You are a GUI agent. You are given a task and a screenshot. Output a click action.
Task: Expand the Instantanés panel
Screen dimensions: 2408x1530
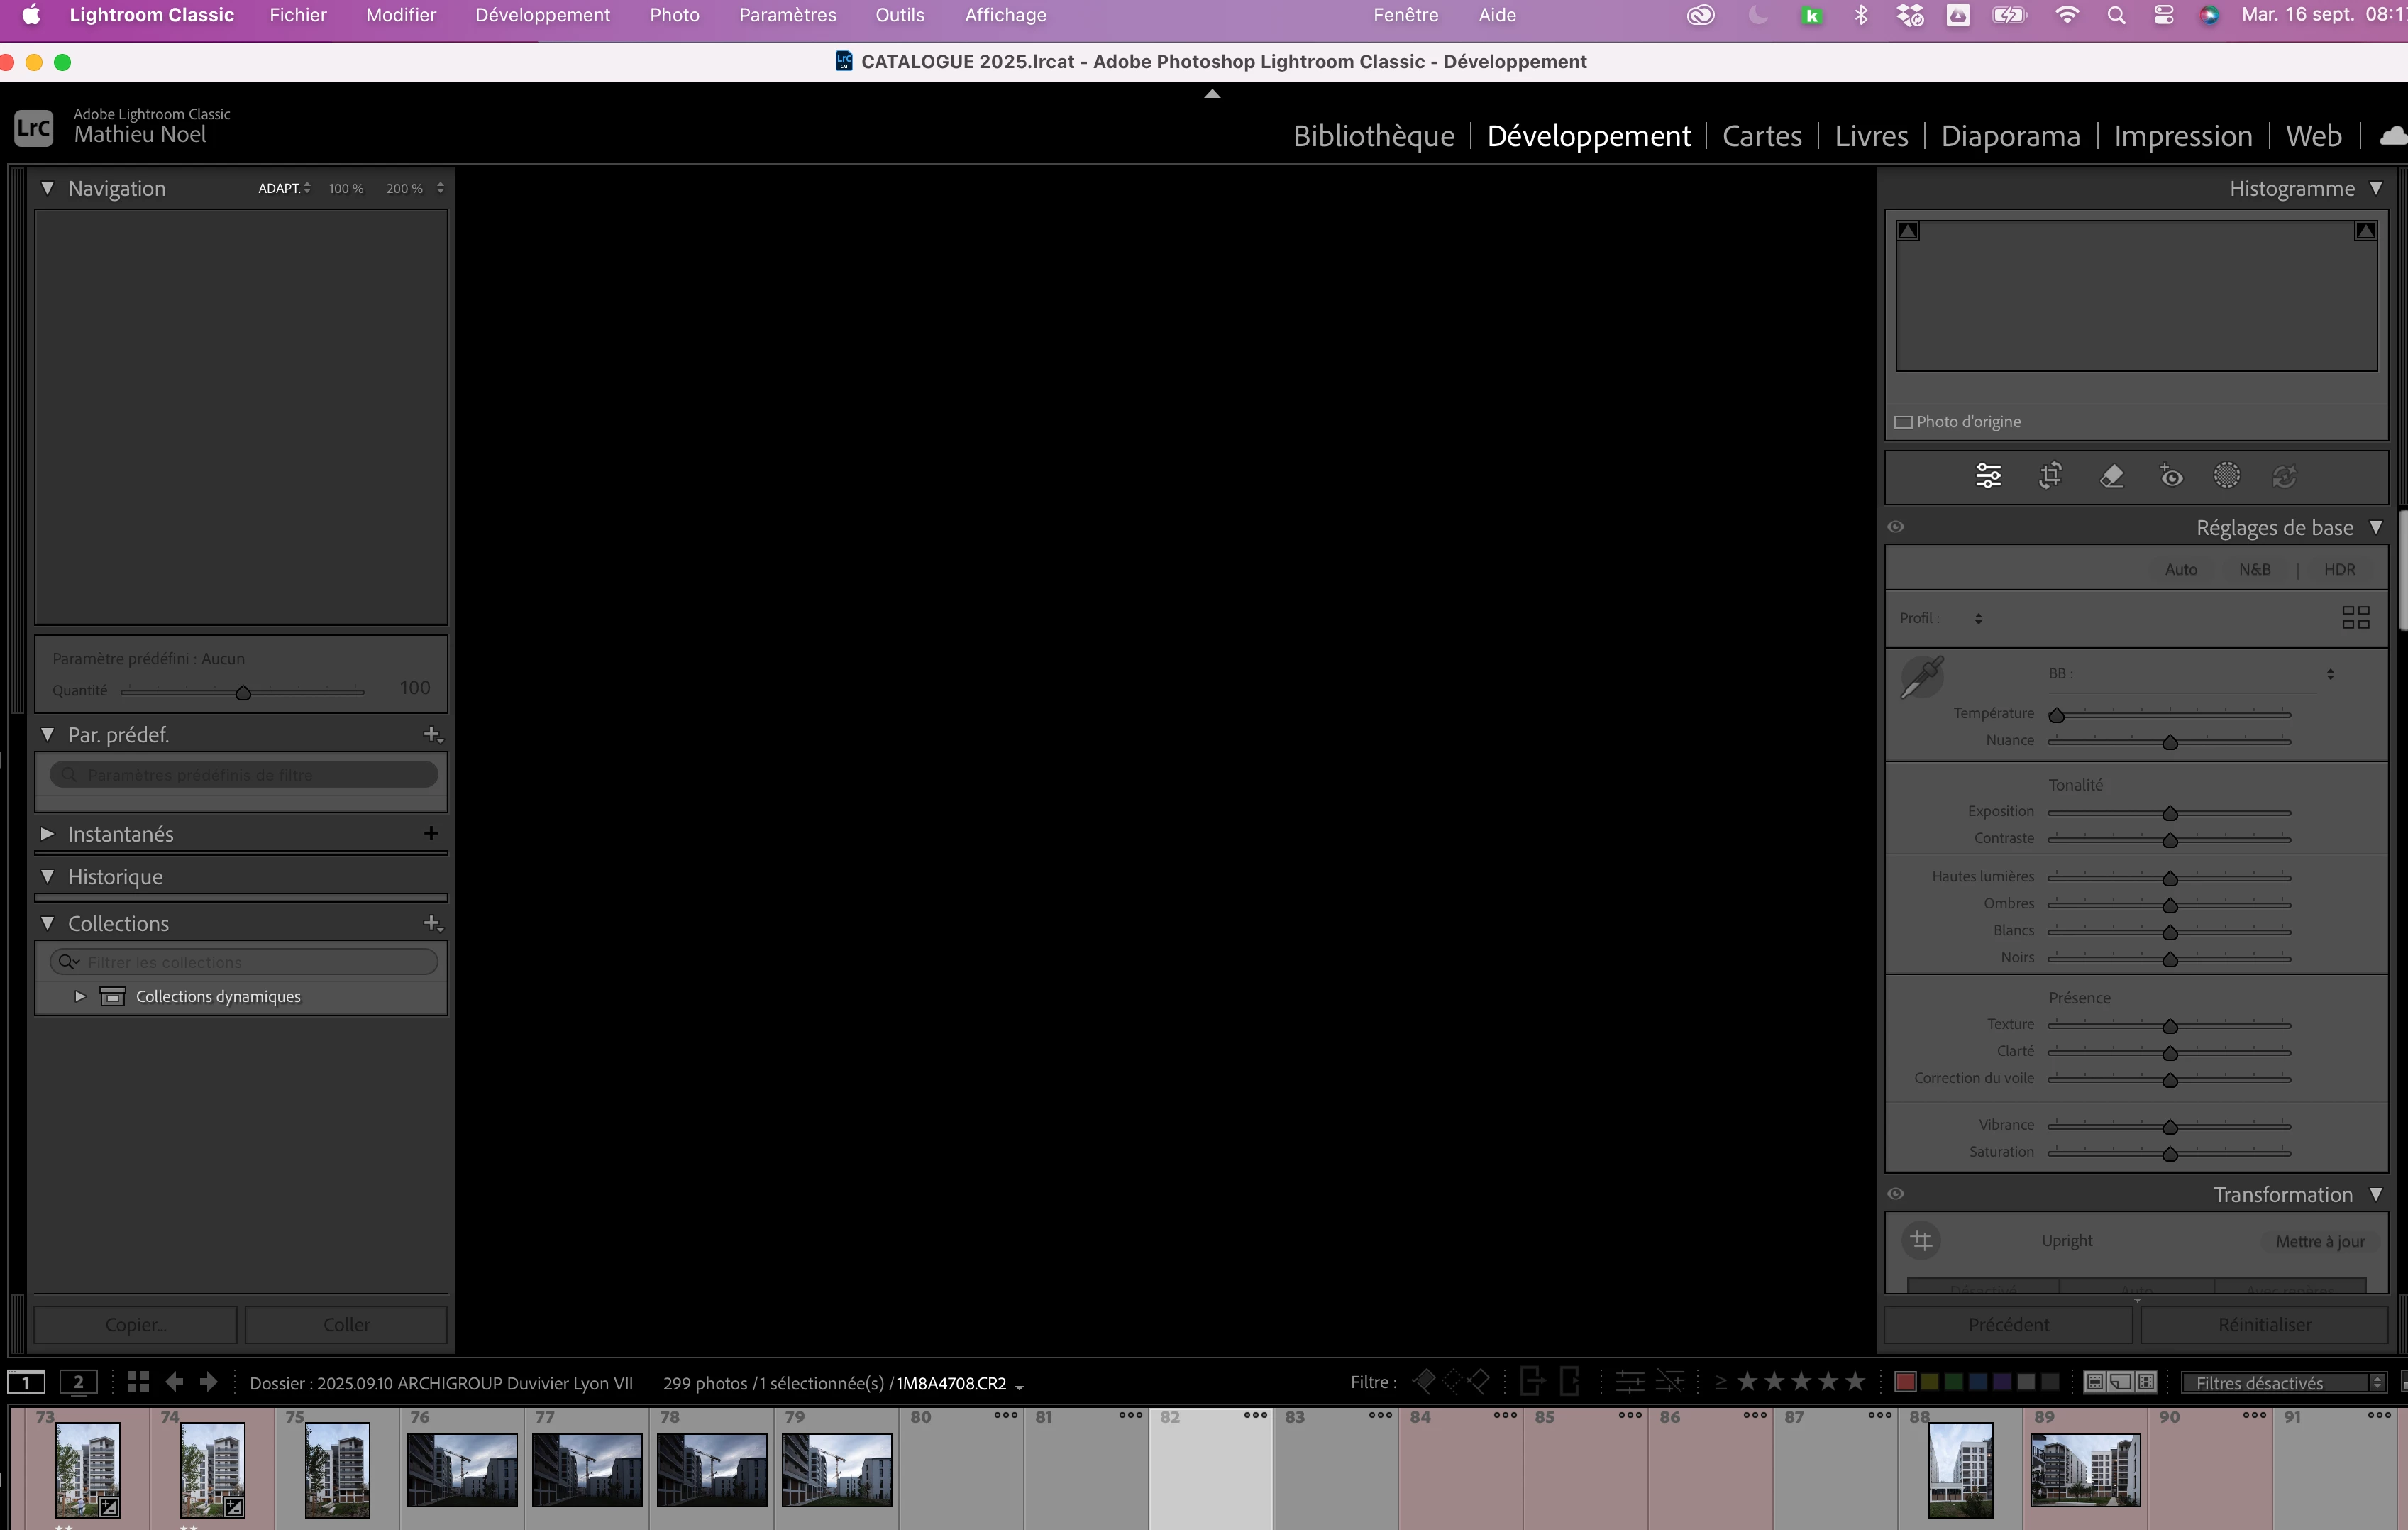tap(47, 833)
